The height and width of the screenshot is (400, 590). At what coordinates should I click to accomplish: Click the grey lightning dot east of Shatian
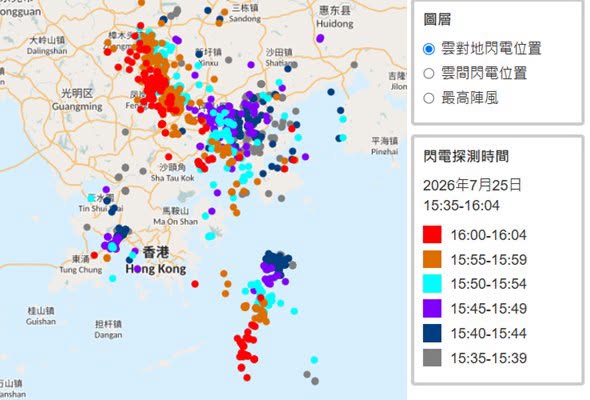(x=354, y=65)
